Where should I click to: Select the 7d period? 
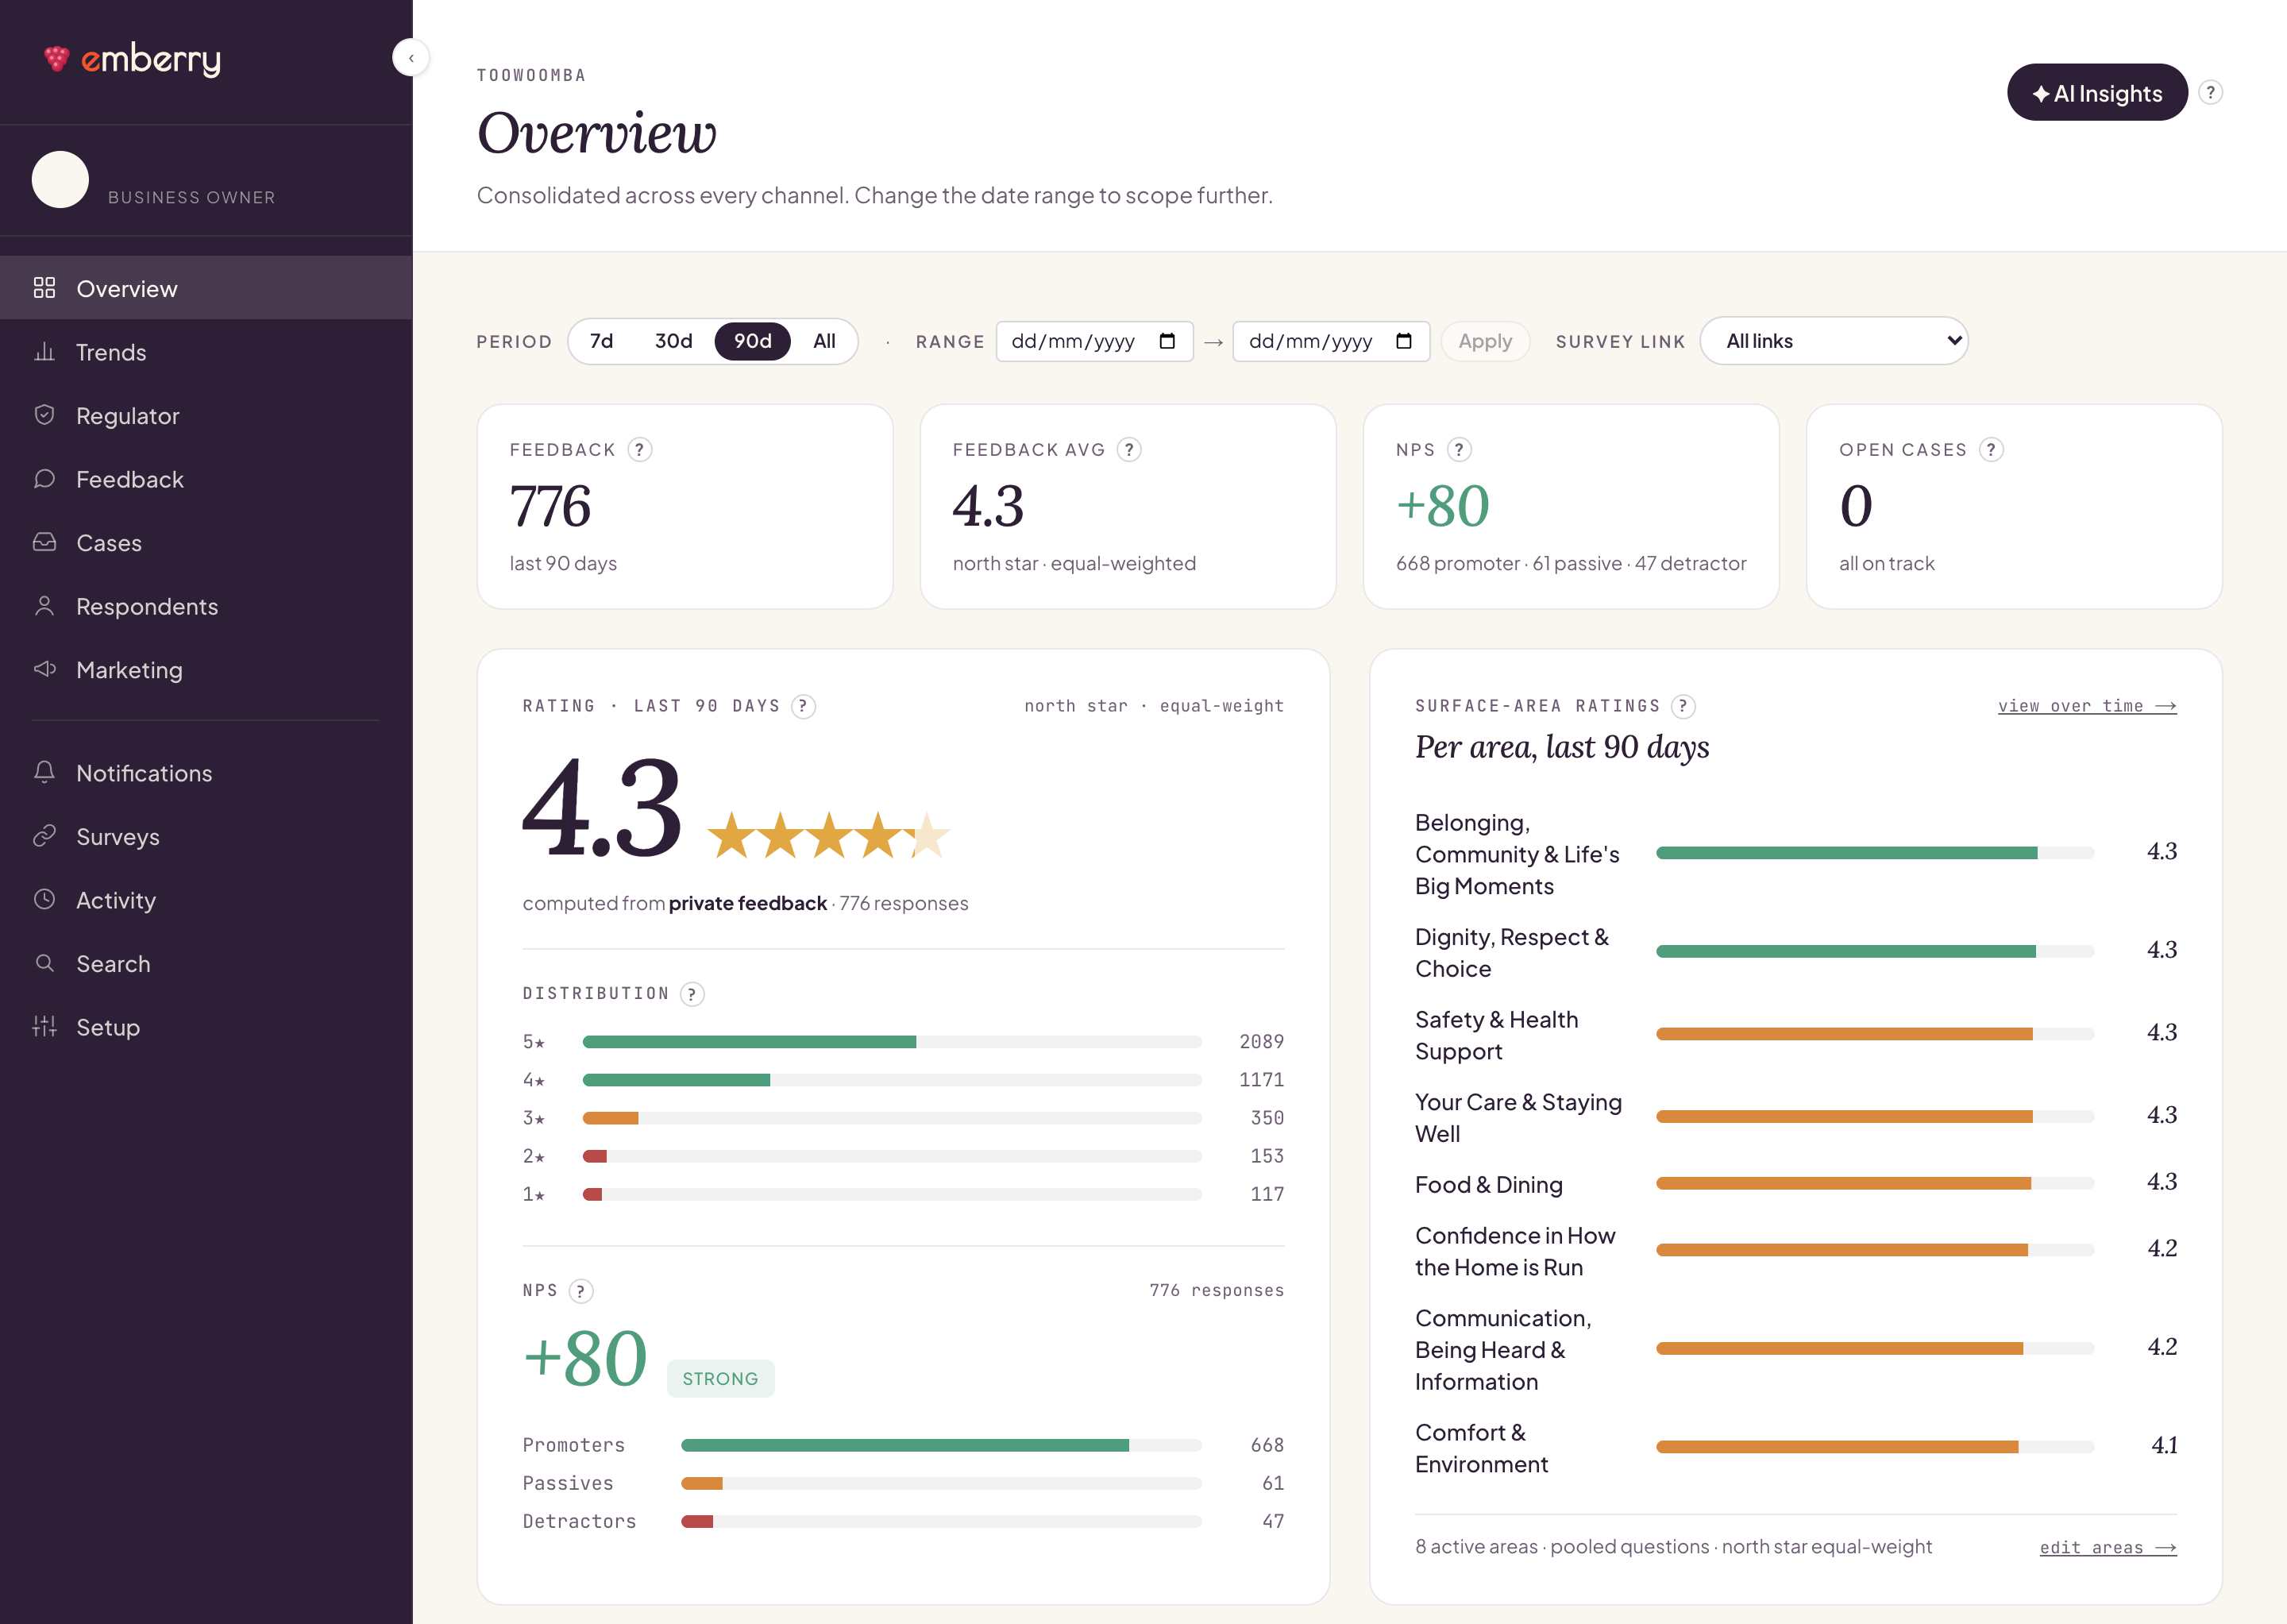[x=601, y=341]
